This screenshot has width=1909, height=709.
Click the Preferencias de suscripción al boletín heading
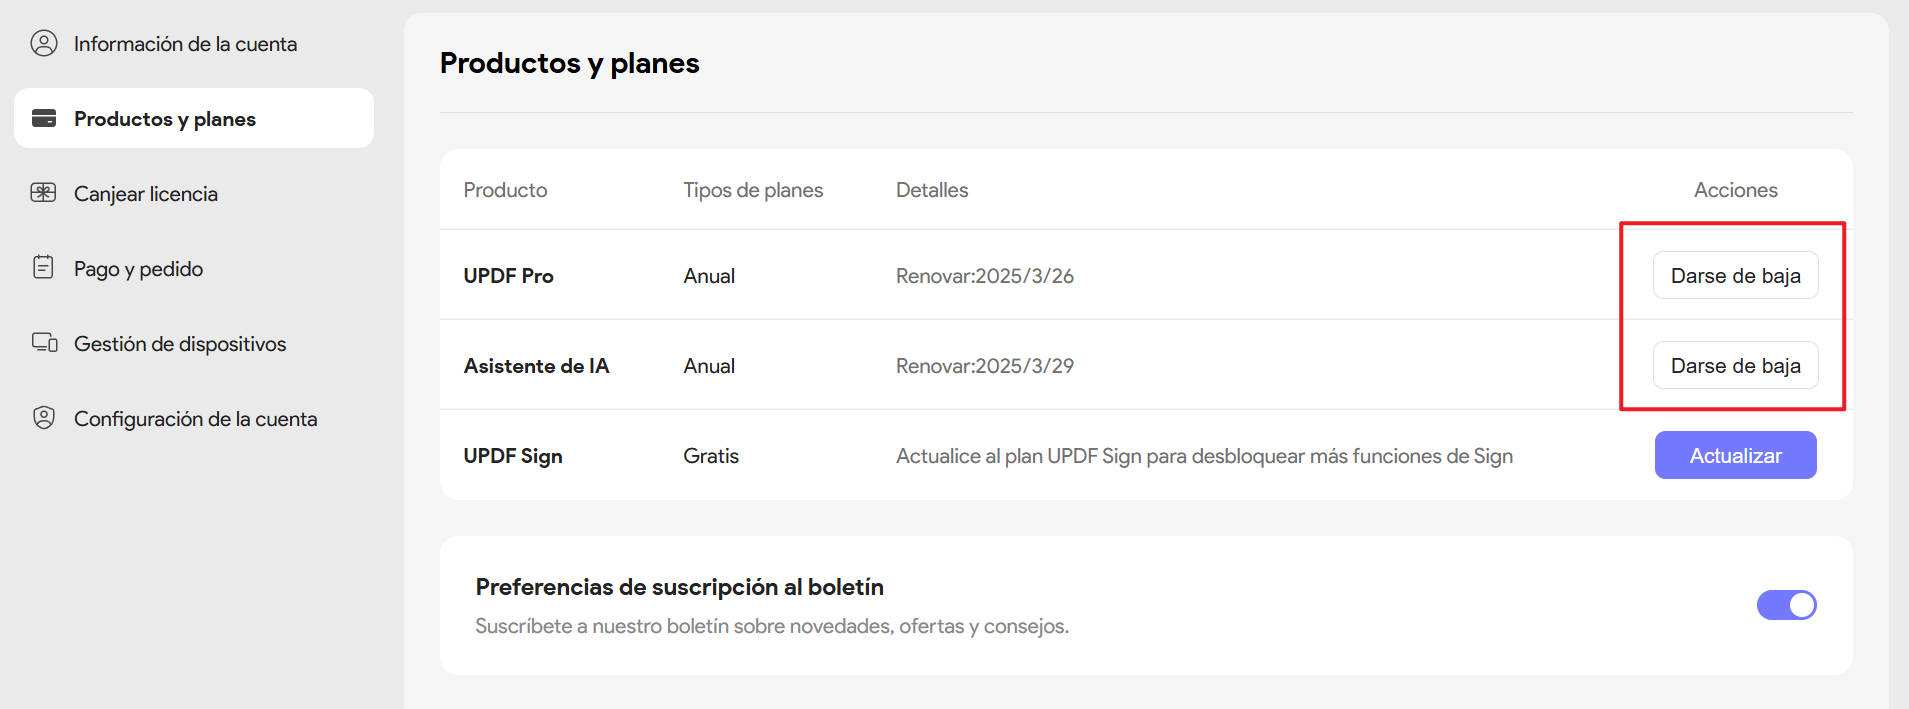coord(679,587)
